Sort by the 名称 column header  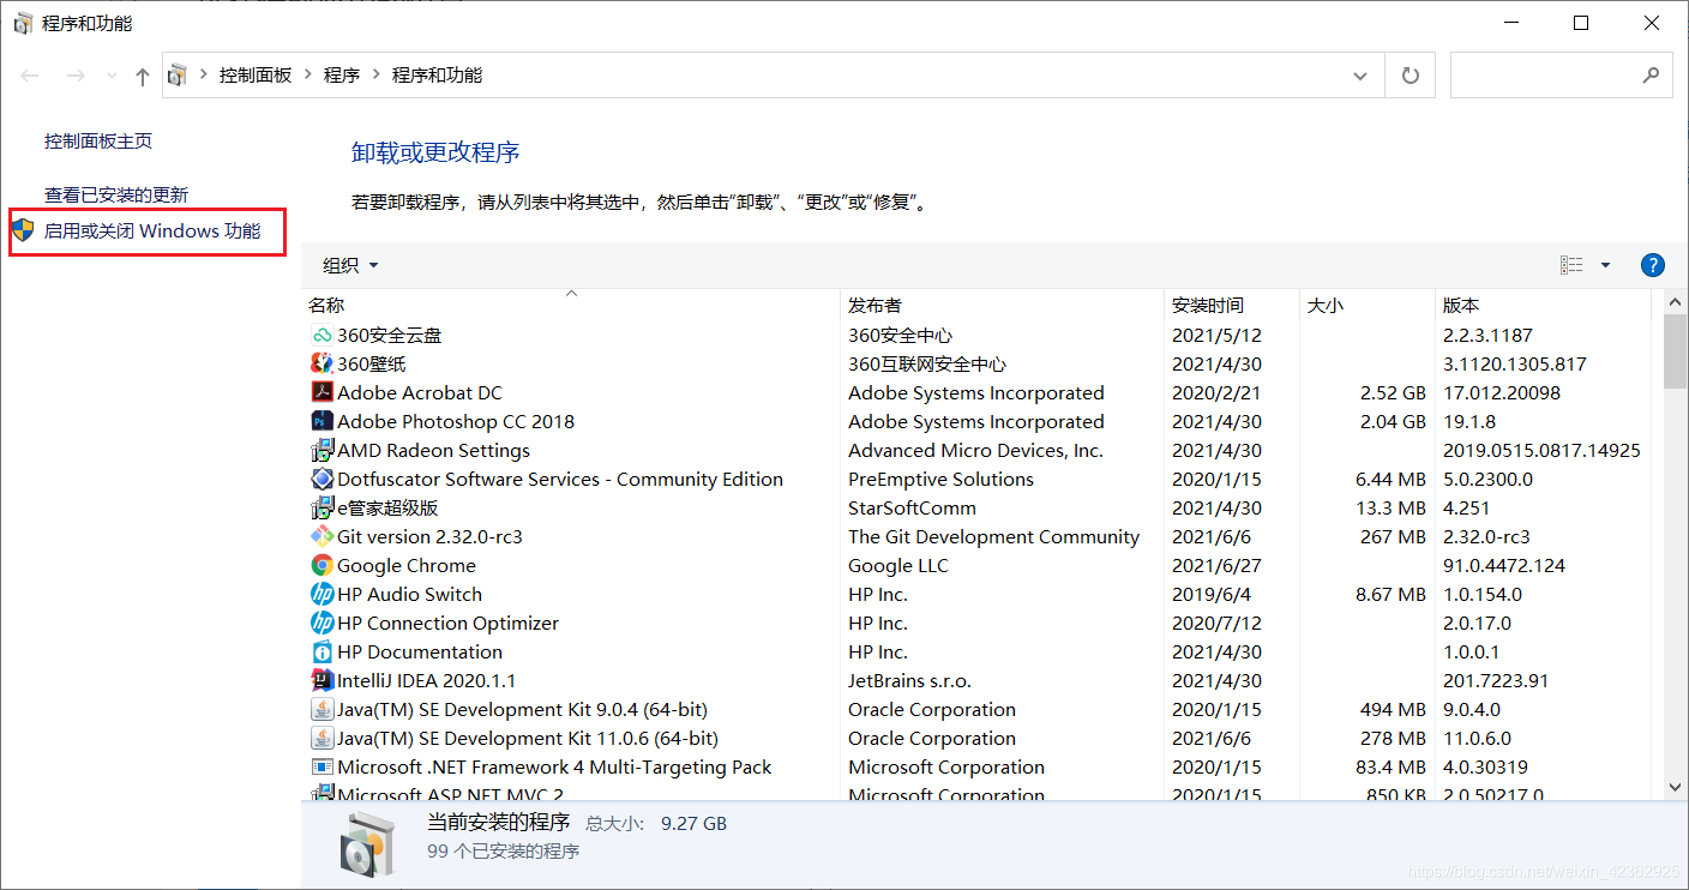(x=570, y=305)
